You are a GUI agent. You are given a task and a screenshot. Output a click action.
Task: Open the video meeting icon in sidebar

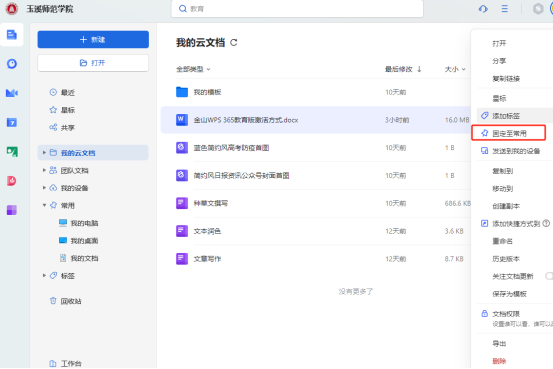[12, 93]
